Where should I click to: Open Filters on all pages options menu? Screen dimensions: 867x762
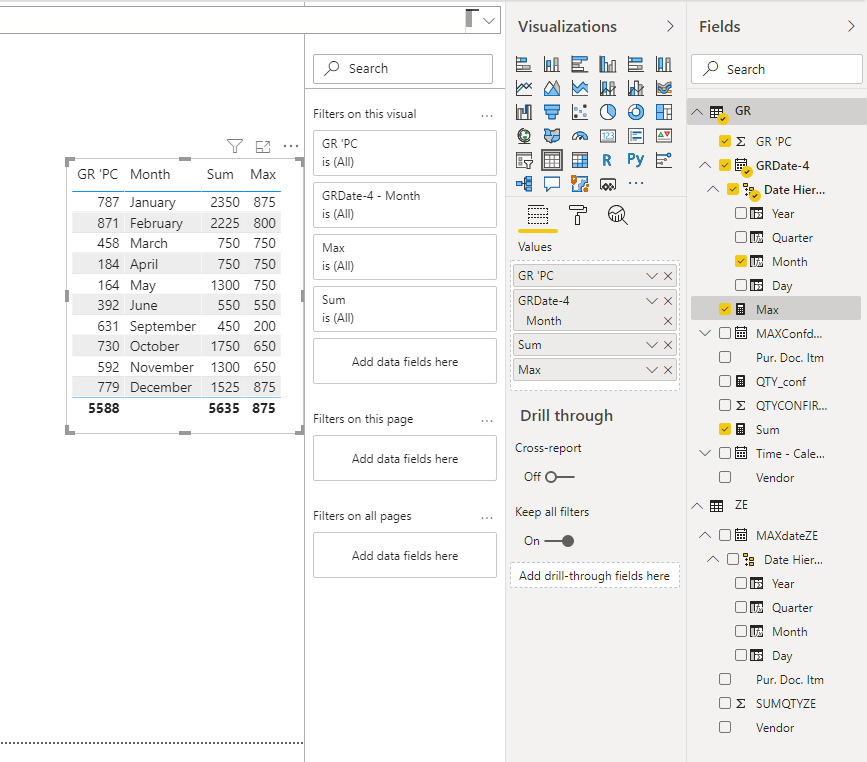[x=487, y=518]
